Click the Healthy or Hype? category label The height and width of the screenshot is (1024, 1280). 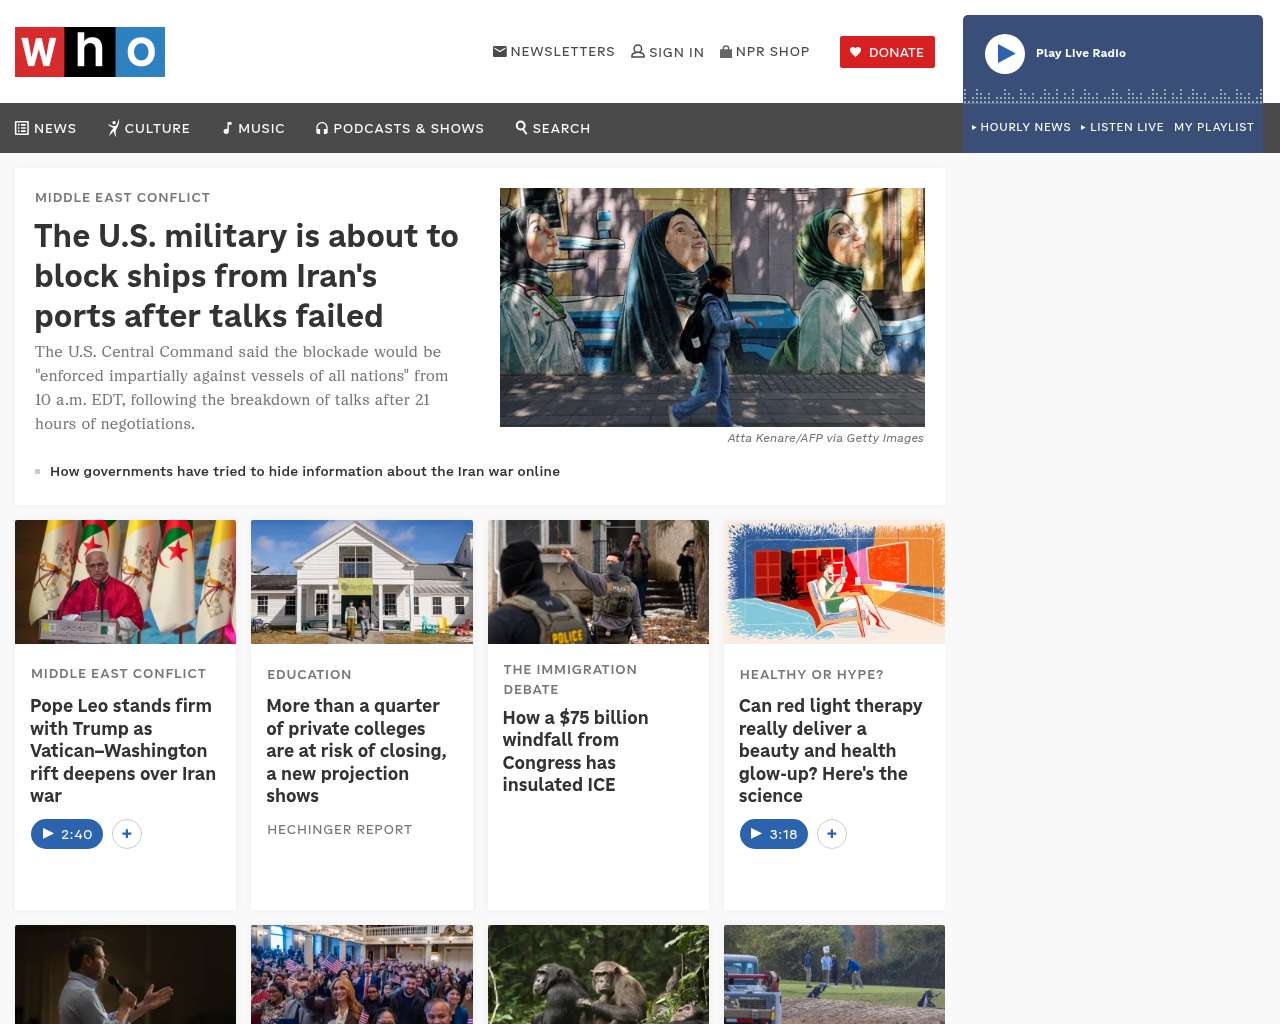tap(812, 674)
